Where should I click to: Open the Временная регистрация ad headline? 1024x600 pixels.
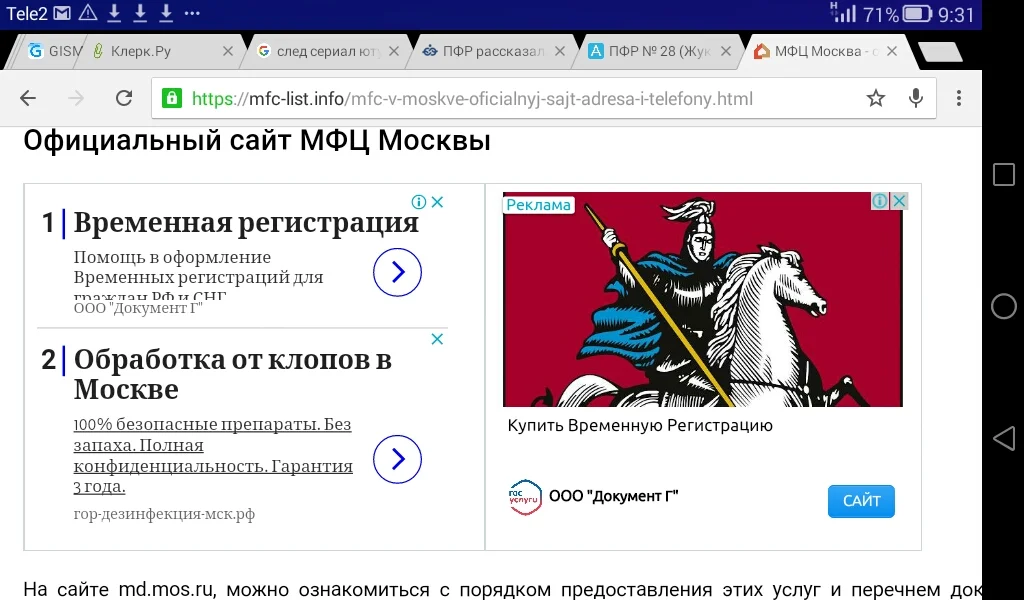pyautogui.click(x=246, y=223)
